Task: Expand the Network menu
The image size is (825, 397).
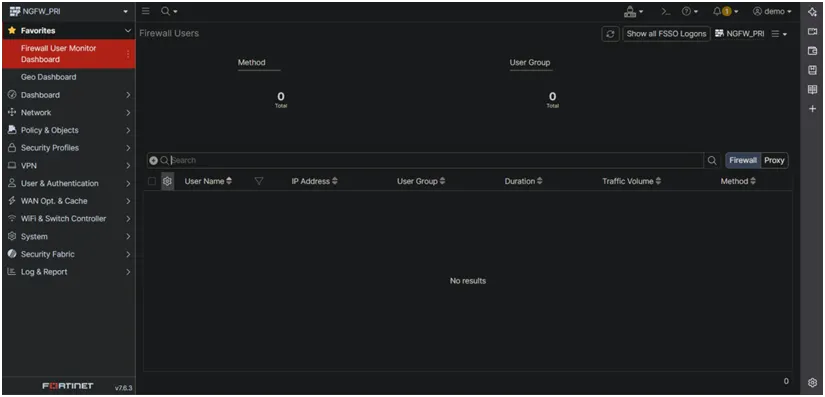Action: tap(69, 113)
